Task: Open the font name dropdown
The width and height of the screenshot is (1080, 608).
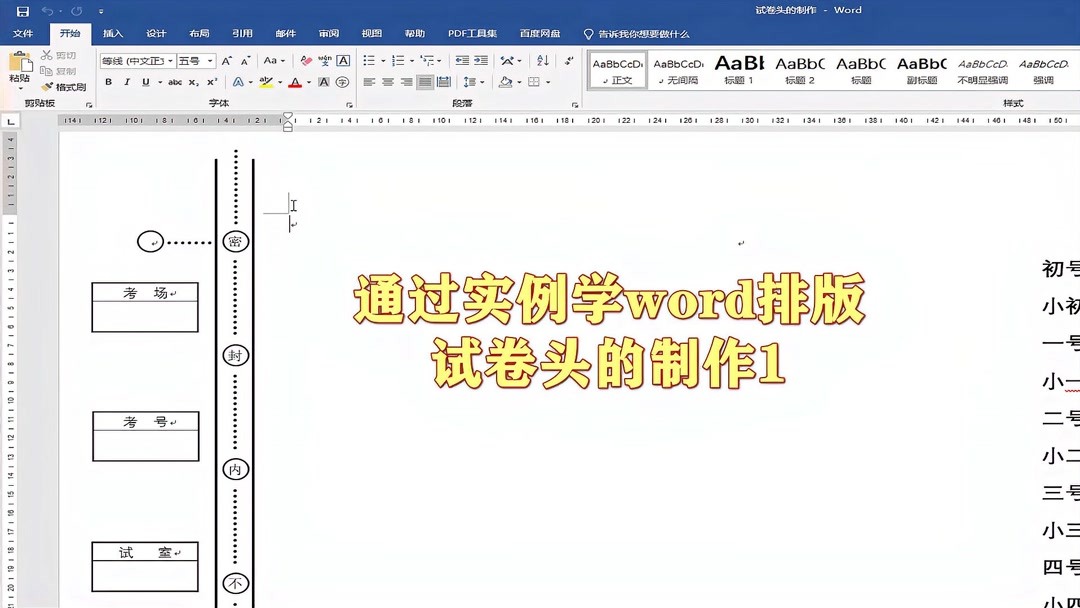Action: [x=170, y=60]
